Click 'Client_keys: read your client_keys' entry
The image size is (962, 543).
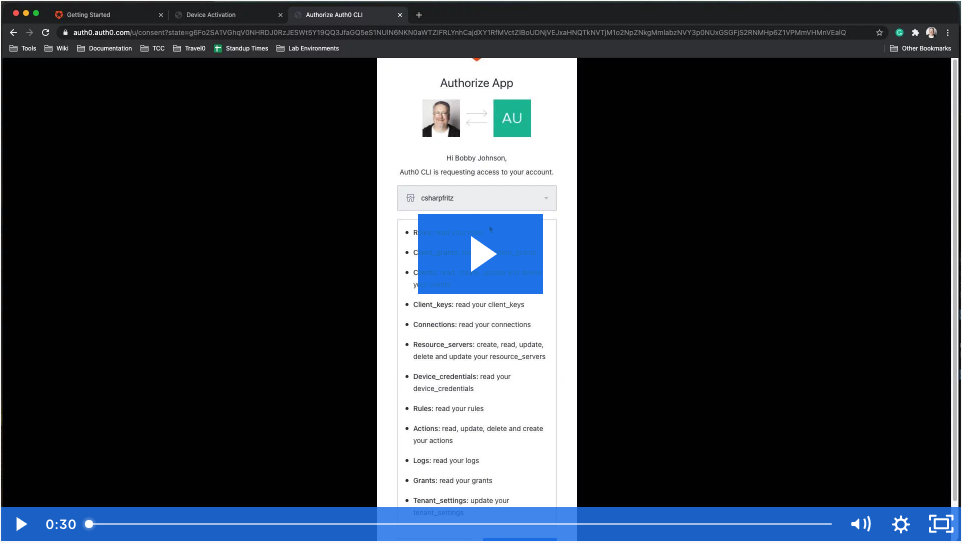(x=469, y=304)
